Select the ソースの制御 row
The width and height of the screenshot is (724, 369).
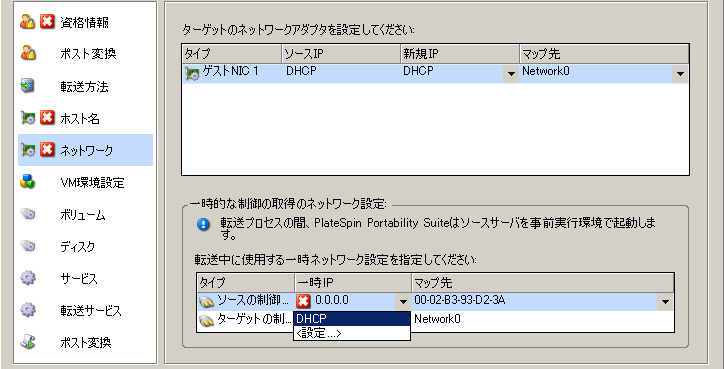(435, 302)
